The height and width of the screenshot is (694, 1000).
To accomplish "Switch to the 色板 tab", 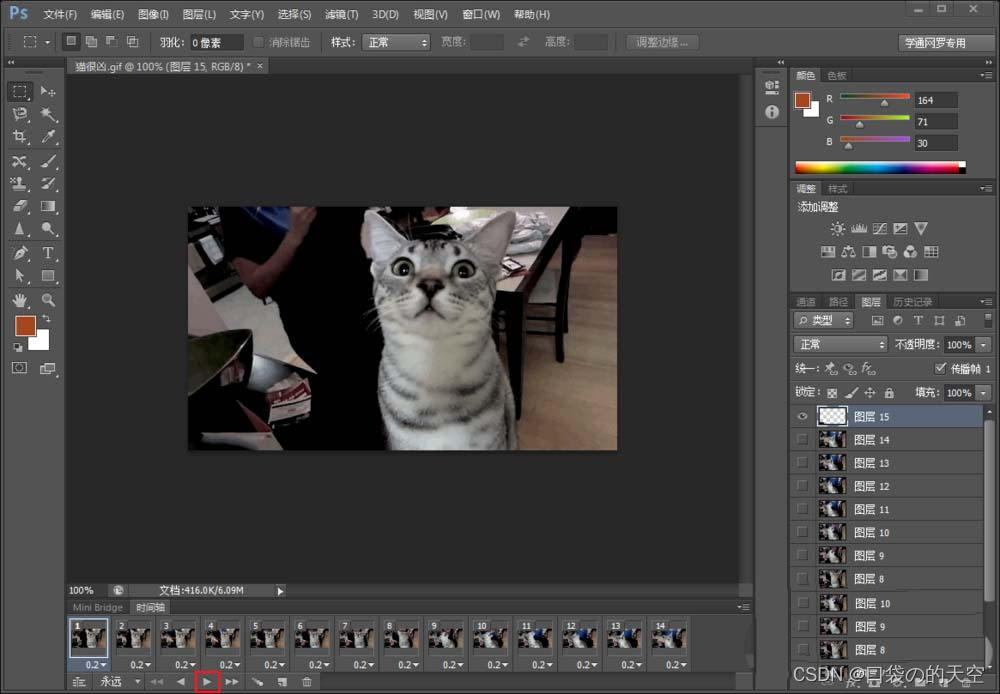I will coord(836,75).
